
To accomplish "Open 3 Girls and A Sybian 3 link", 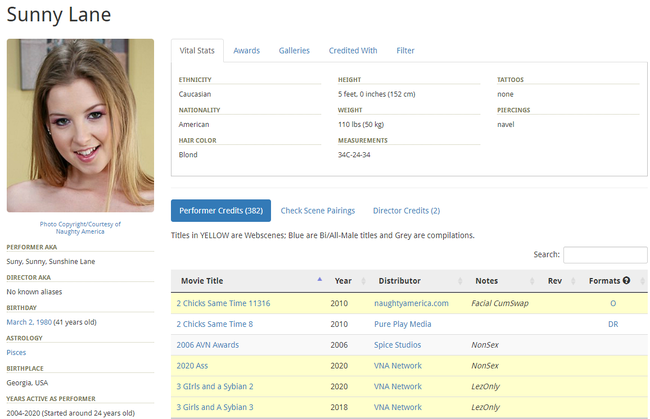I will pos(215,407).
